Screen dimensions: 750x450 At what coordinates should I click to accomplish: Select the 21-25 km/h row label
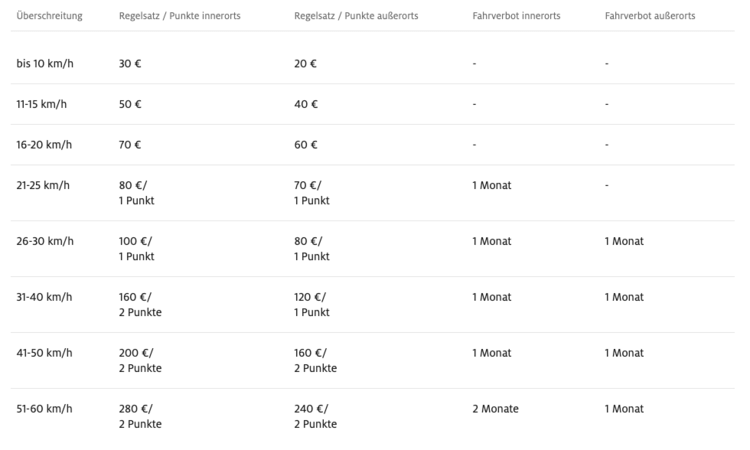coord(45,185)
